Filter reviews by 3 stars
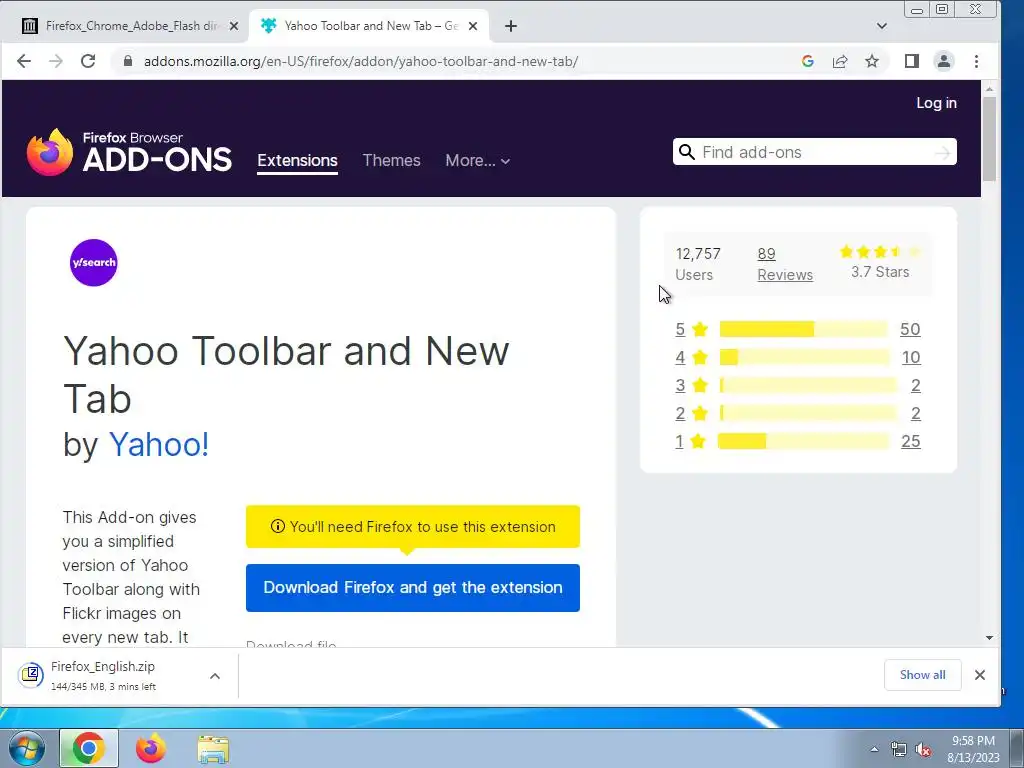 692,385
